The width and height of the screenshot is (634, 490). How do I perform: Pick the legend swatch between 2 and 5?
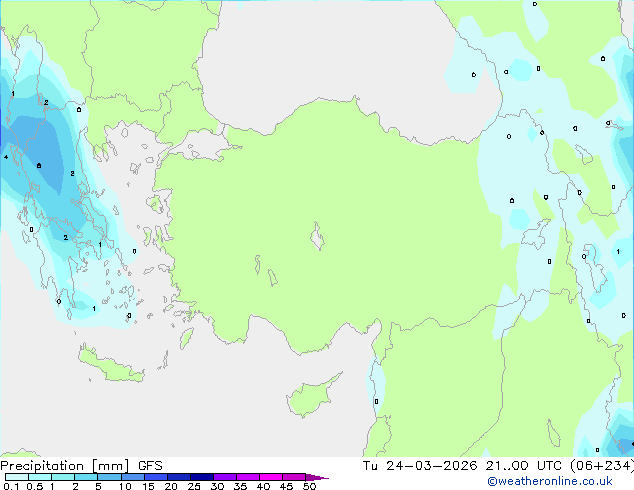(86, 477)
